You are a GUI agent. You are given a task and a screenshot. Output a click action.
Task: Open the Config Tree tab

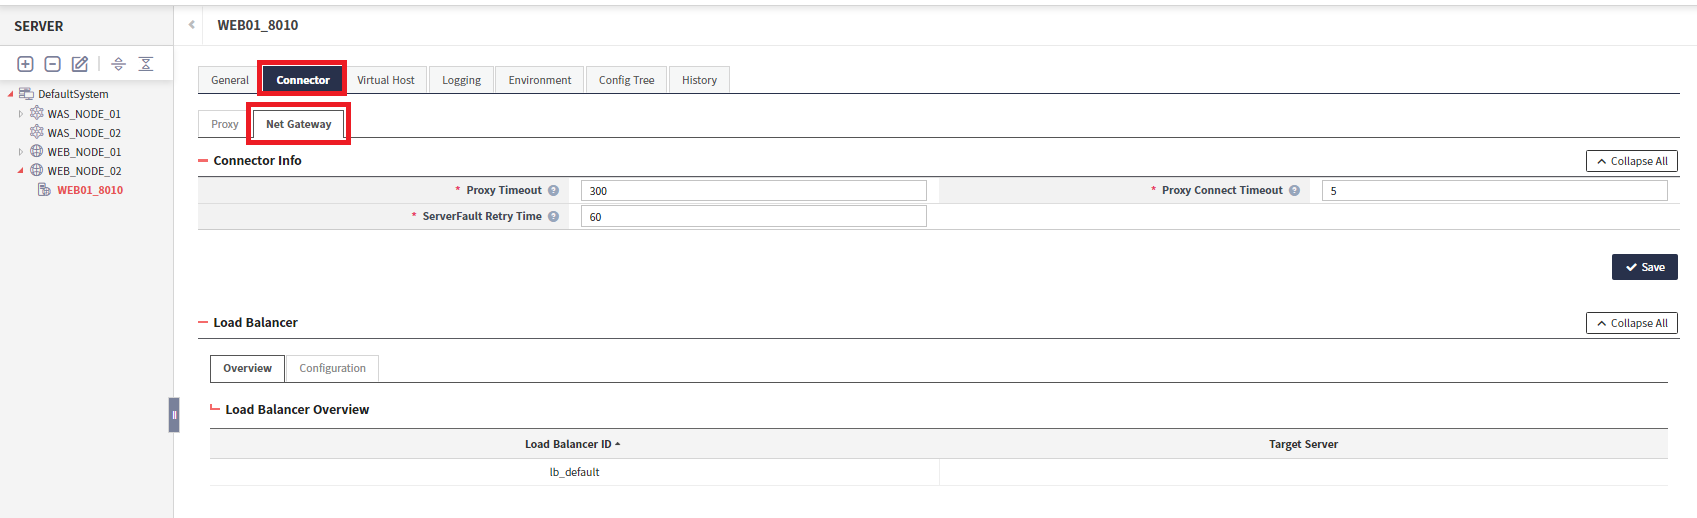(x=626, y=80)
